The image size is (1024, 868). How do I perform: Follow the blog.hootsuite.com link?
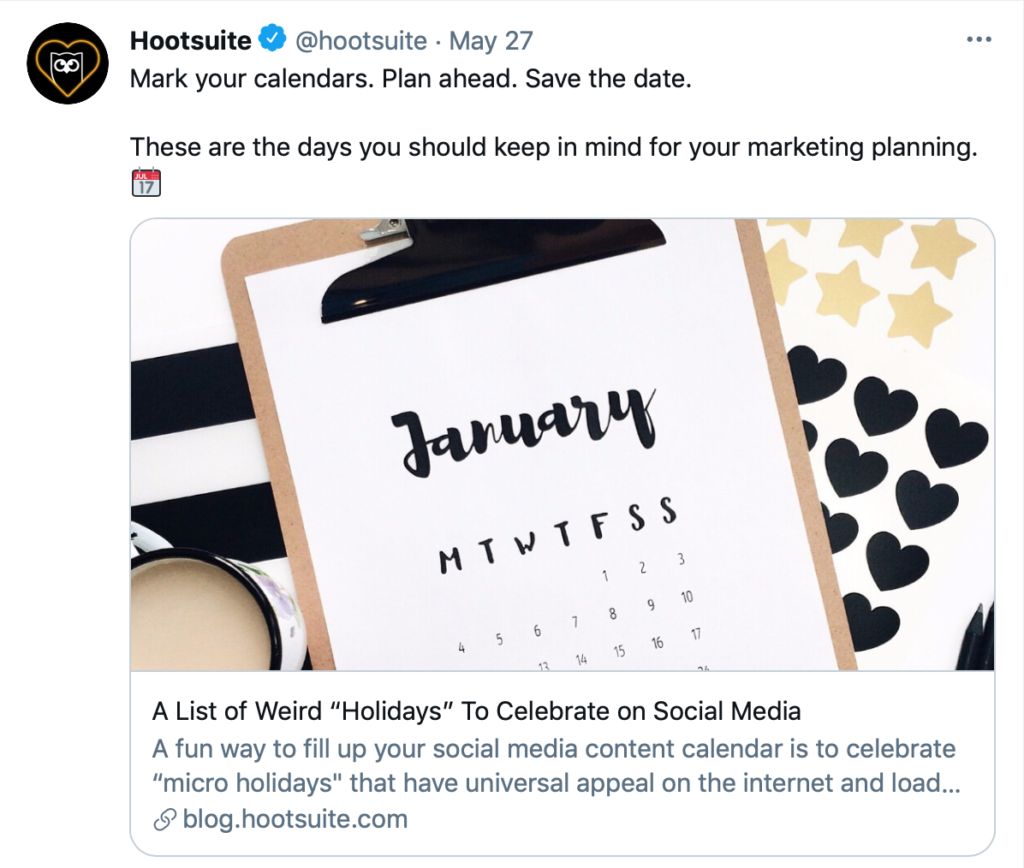point(295,820)
